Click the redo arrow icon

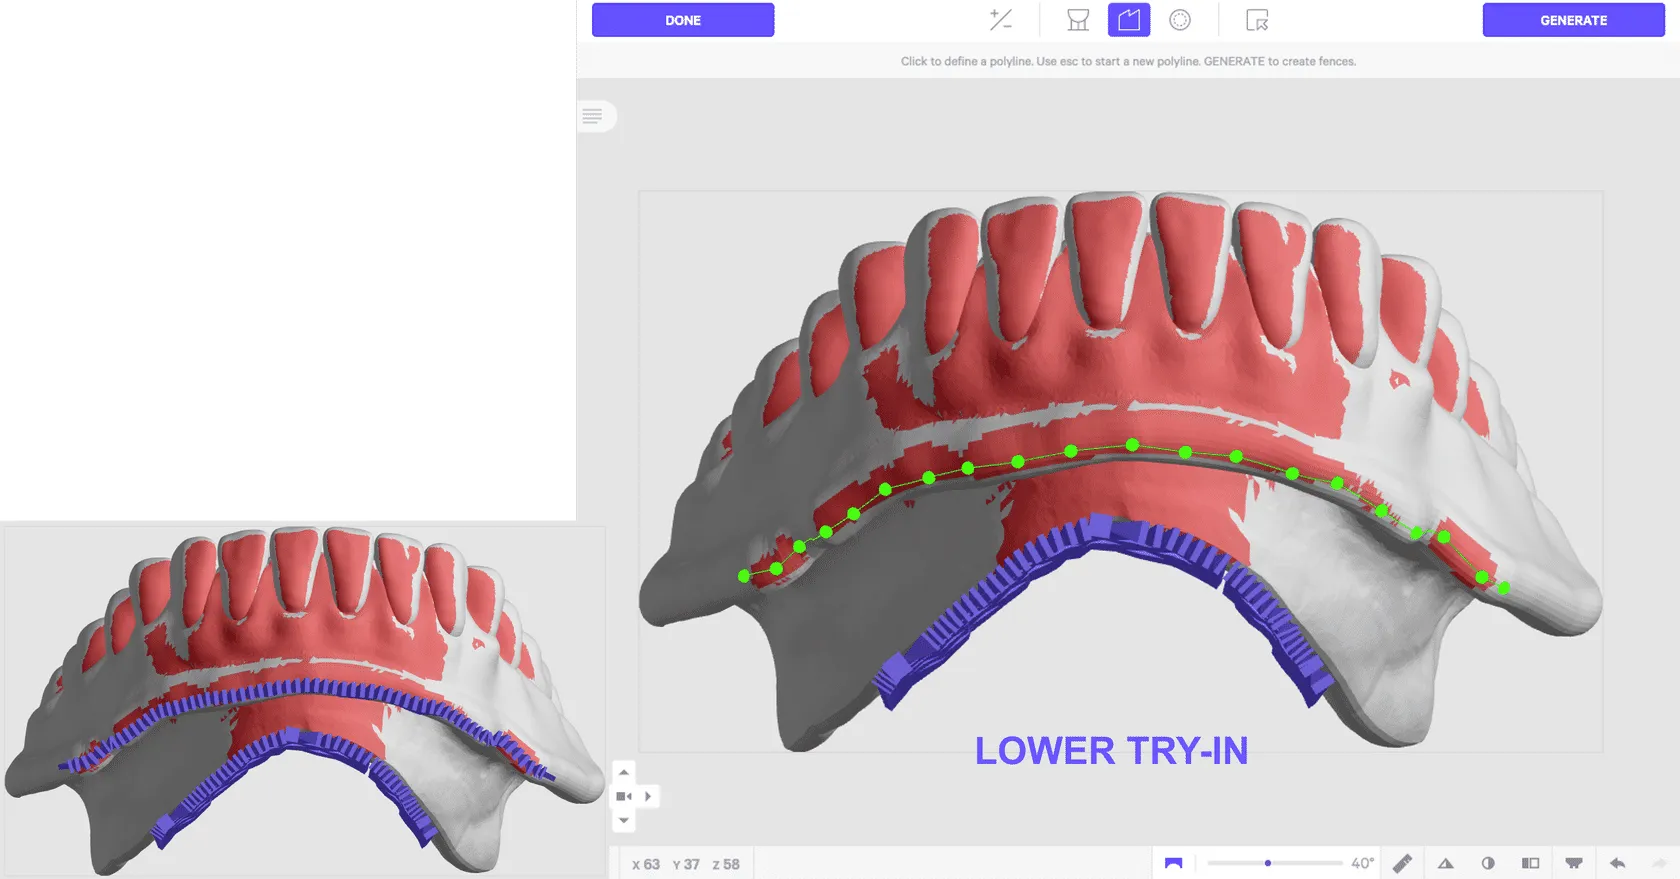(x=1659, y=863)
